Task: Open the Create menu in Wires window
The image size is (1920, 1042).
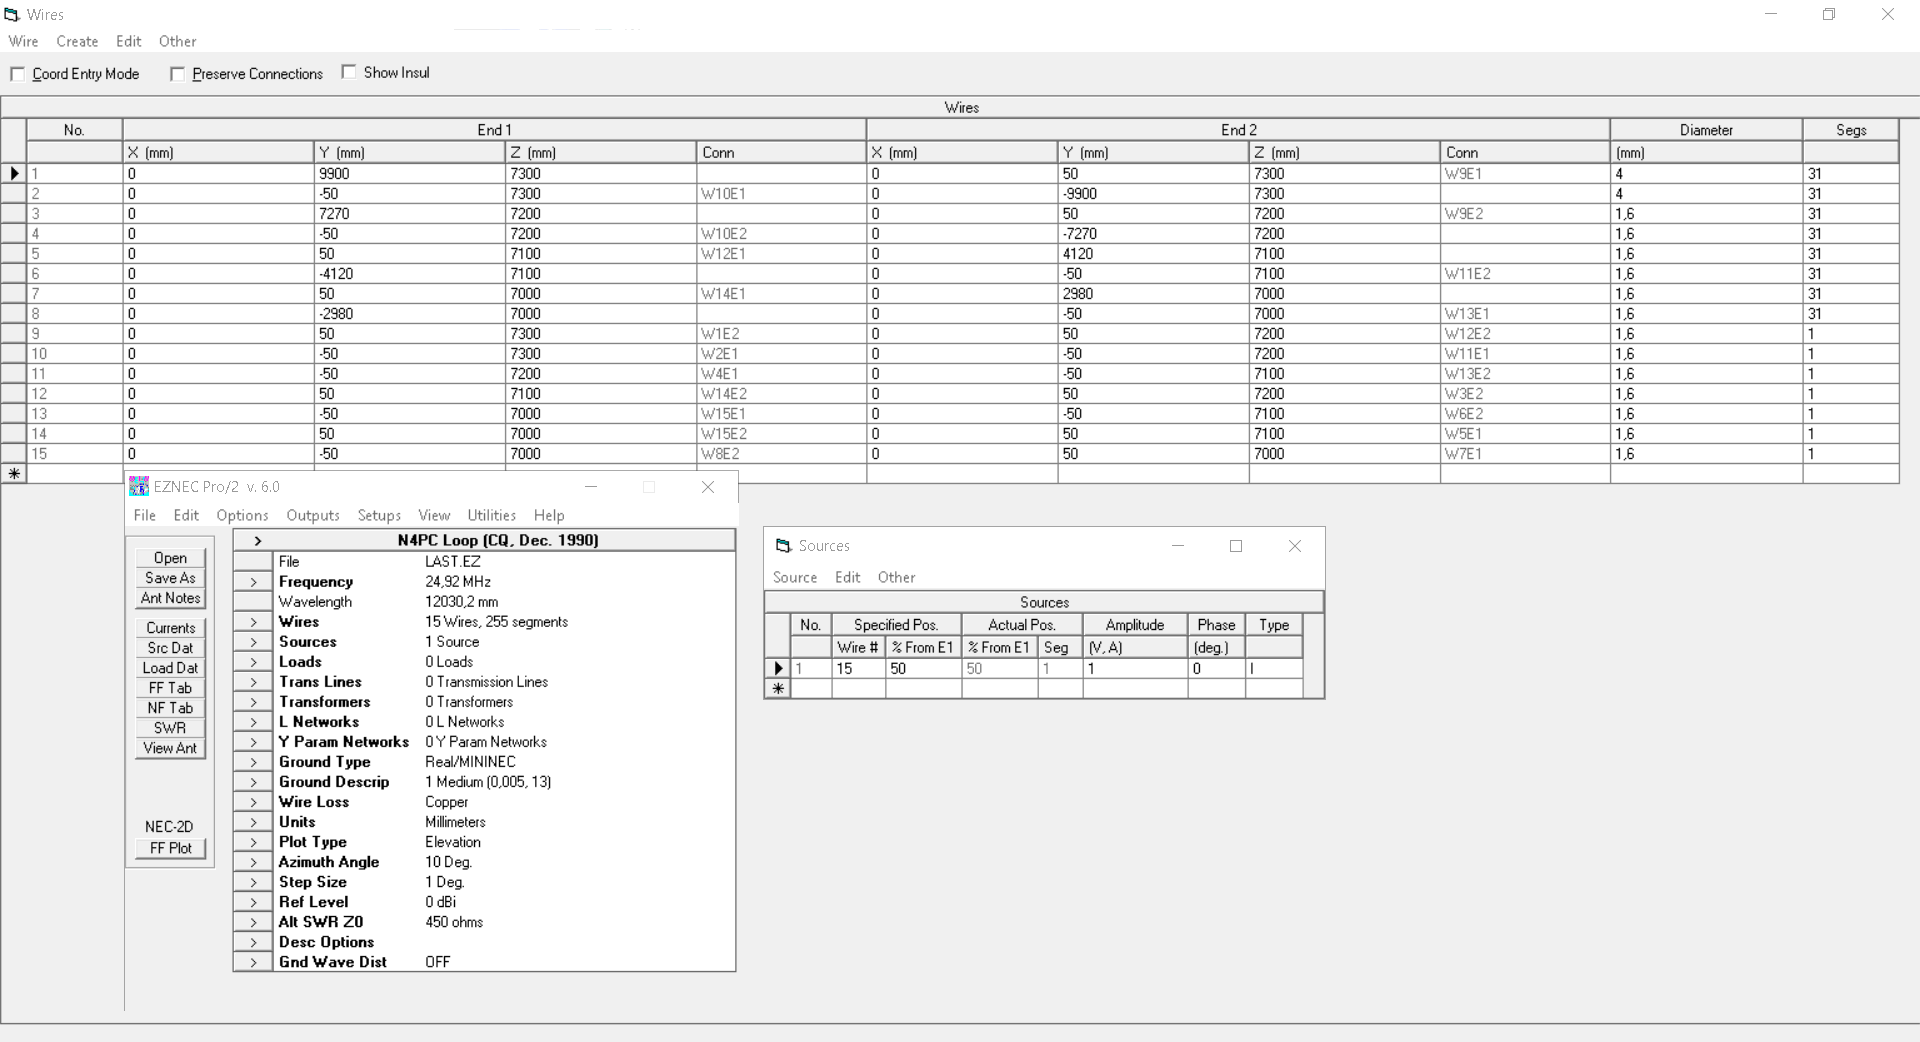Action: click(x=77, y=41)
